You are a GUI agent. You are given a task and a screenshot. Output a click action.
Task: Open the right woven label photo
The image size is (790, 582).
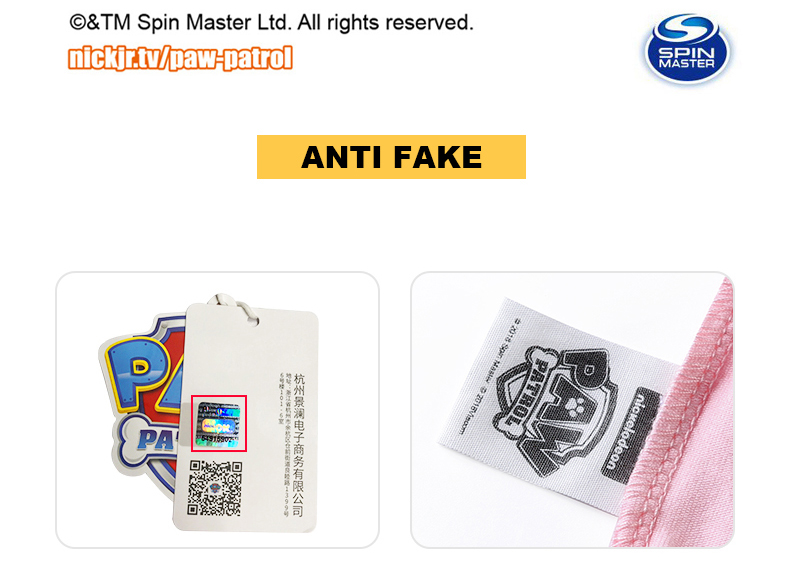(x=572, y=410)
